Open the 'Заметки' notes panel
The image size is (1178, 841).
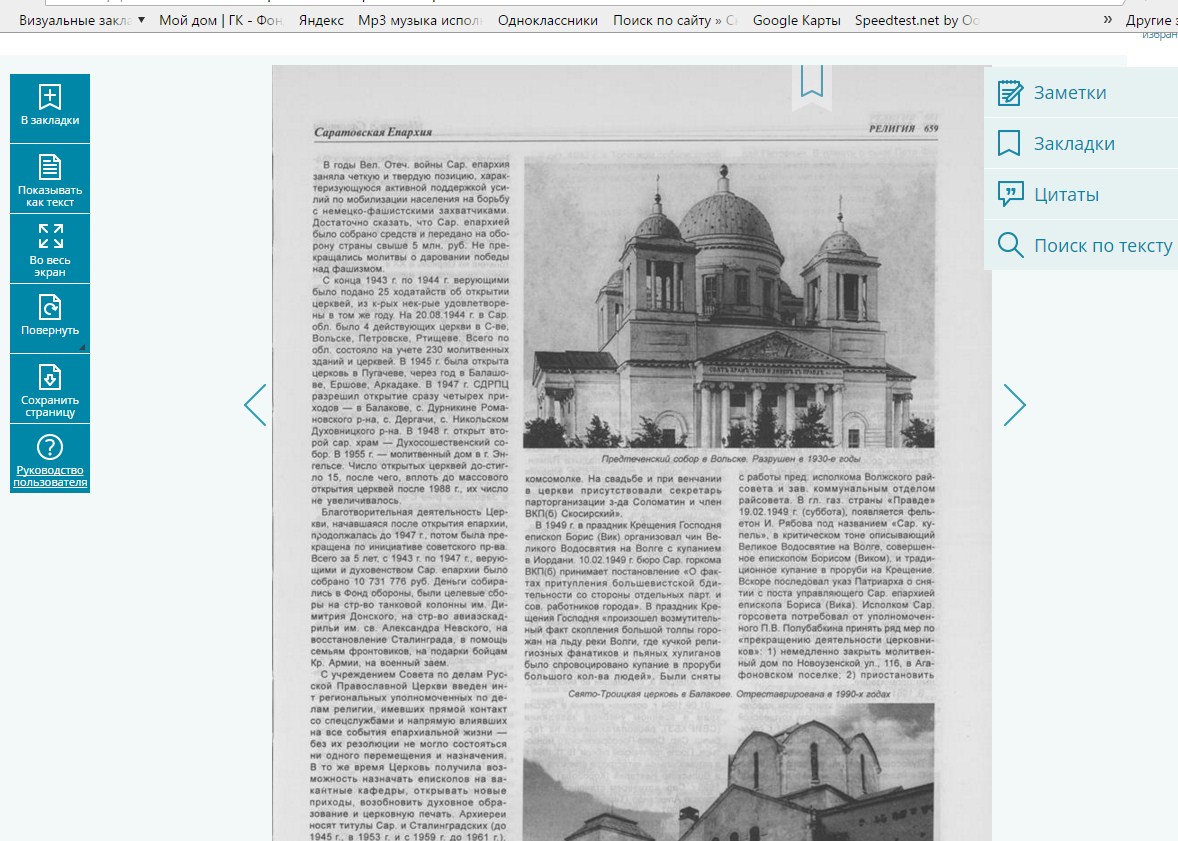point(1069,93)
